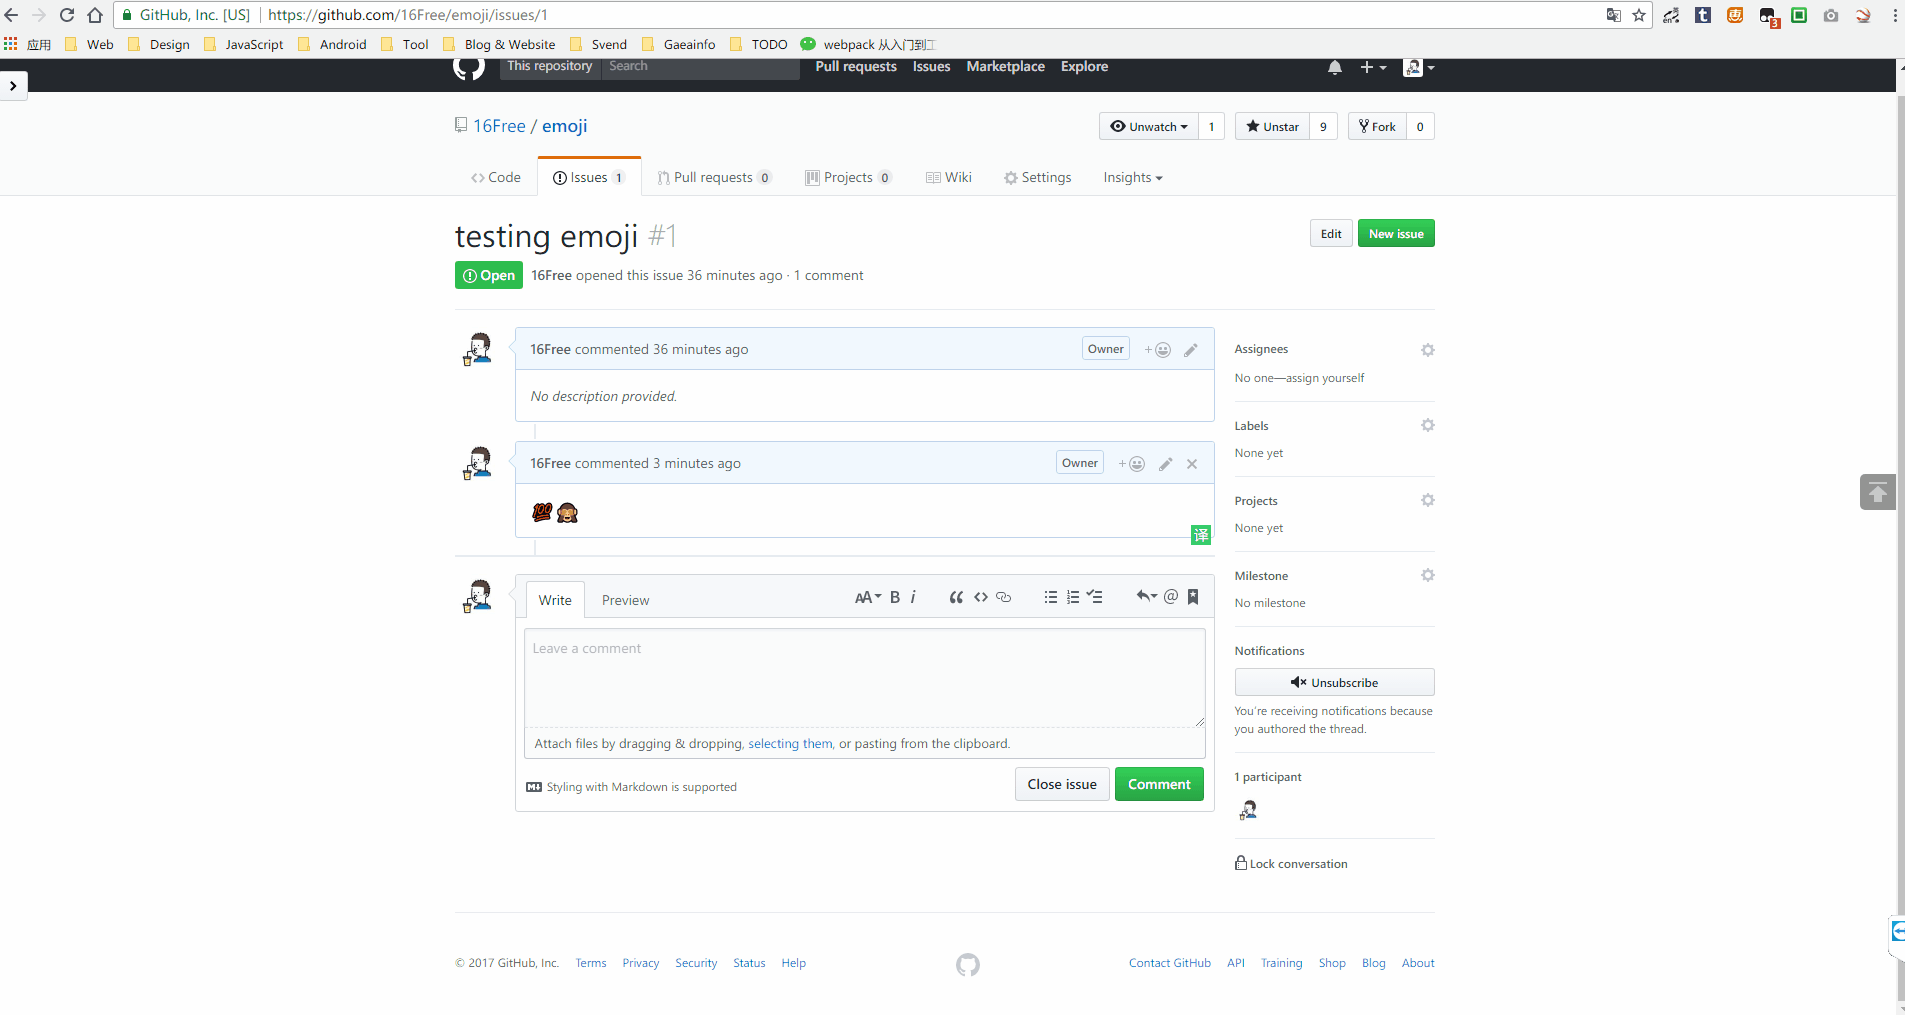The width and height of the screenshot is (1905, 1015).
Task: Unsubscribe from issue notifications
Action: pyautogui.click(x=1334, y=682)
